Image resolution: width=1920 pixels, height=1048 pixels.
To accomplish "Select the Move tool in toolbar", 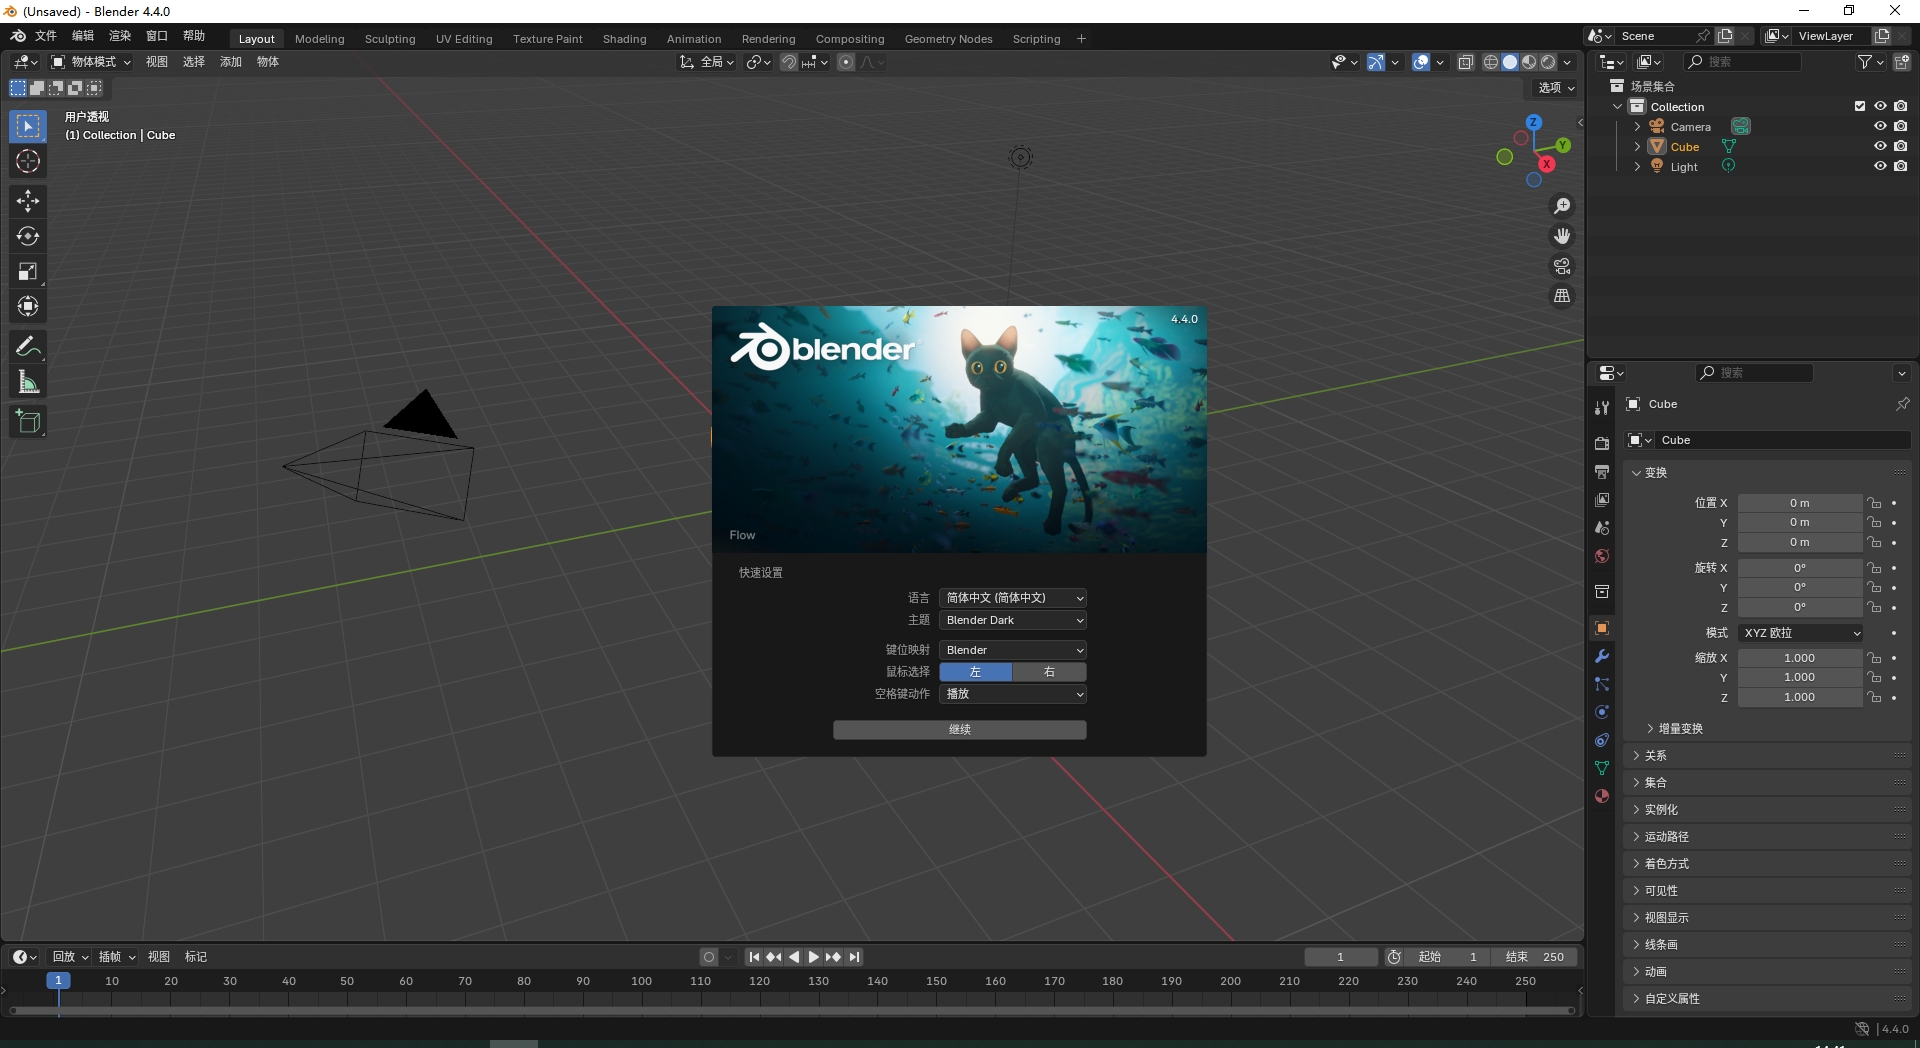I will tap(27, 201).
